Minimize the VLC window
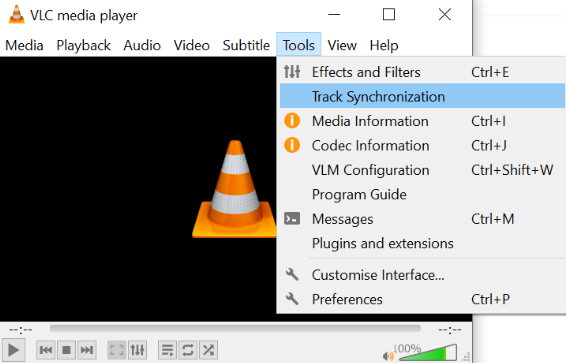 point(334,14)
